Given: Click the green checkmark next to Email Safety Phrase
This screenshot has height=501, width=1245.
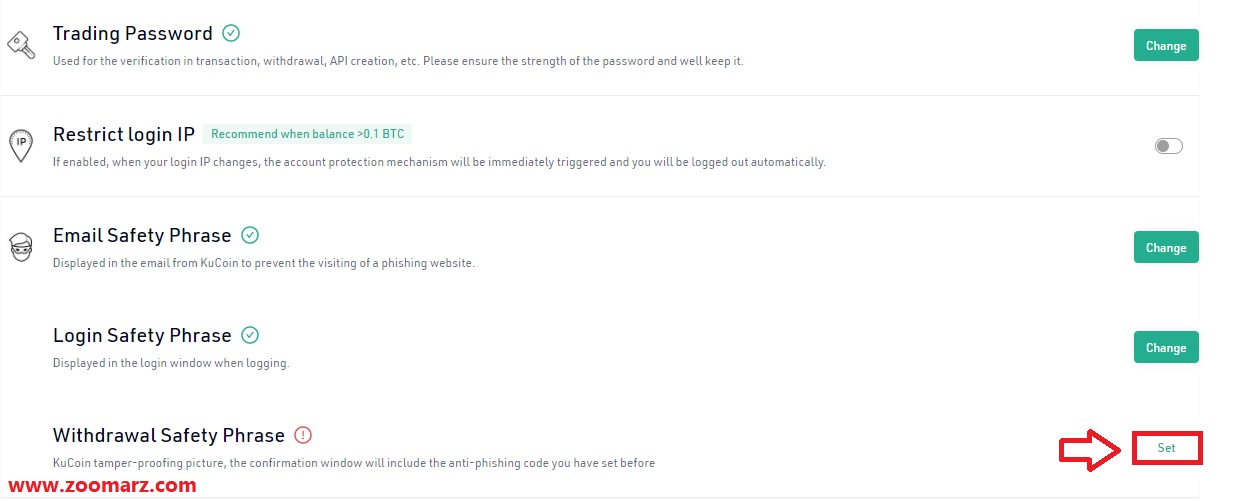Looking at the screenshot, I should tap(250, 235).
